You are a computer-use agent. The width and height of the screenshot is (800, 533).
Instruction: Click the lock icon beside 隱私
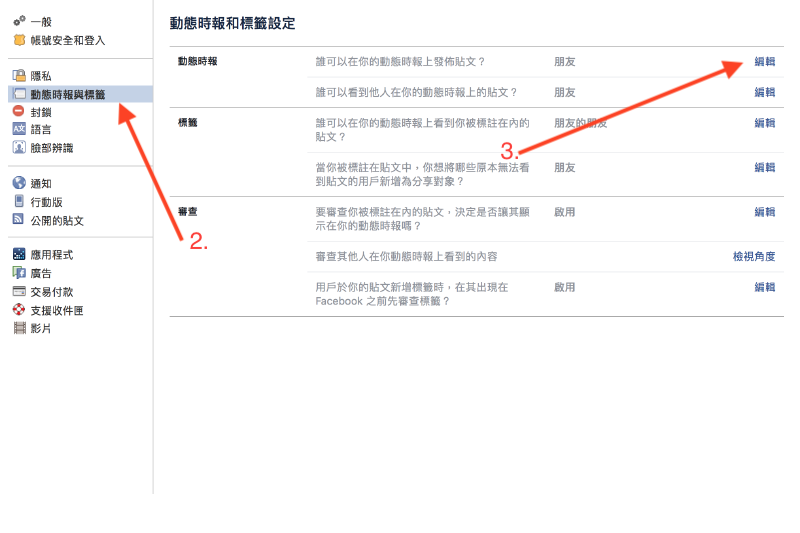click(19, 75)
